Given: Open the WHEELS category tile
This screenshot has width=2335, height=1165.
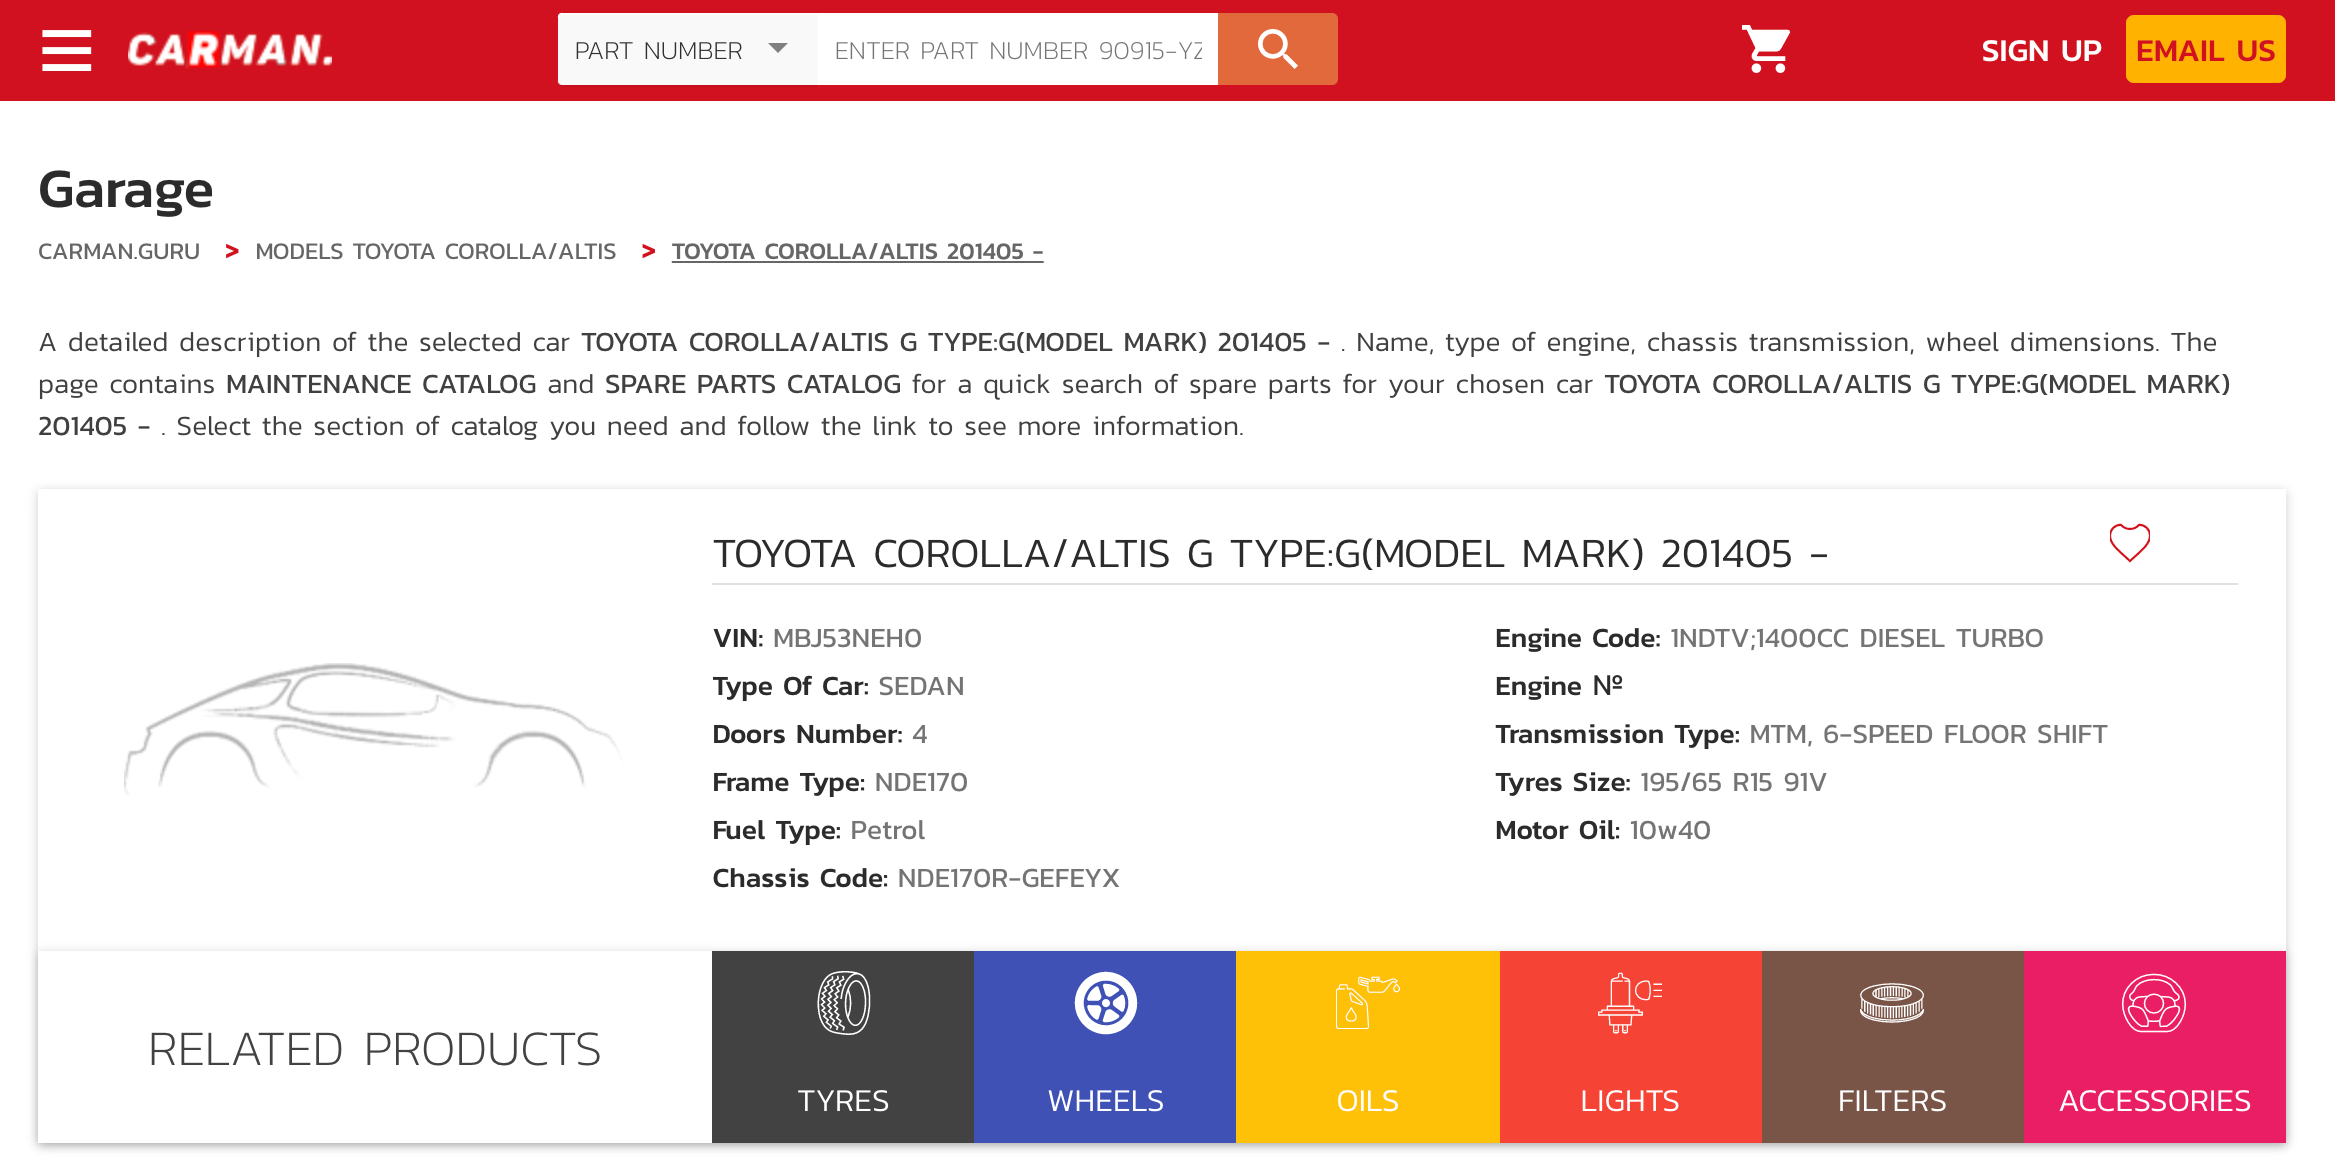Looking at the screenshot, I should pos(1105,1047).
